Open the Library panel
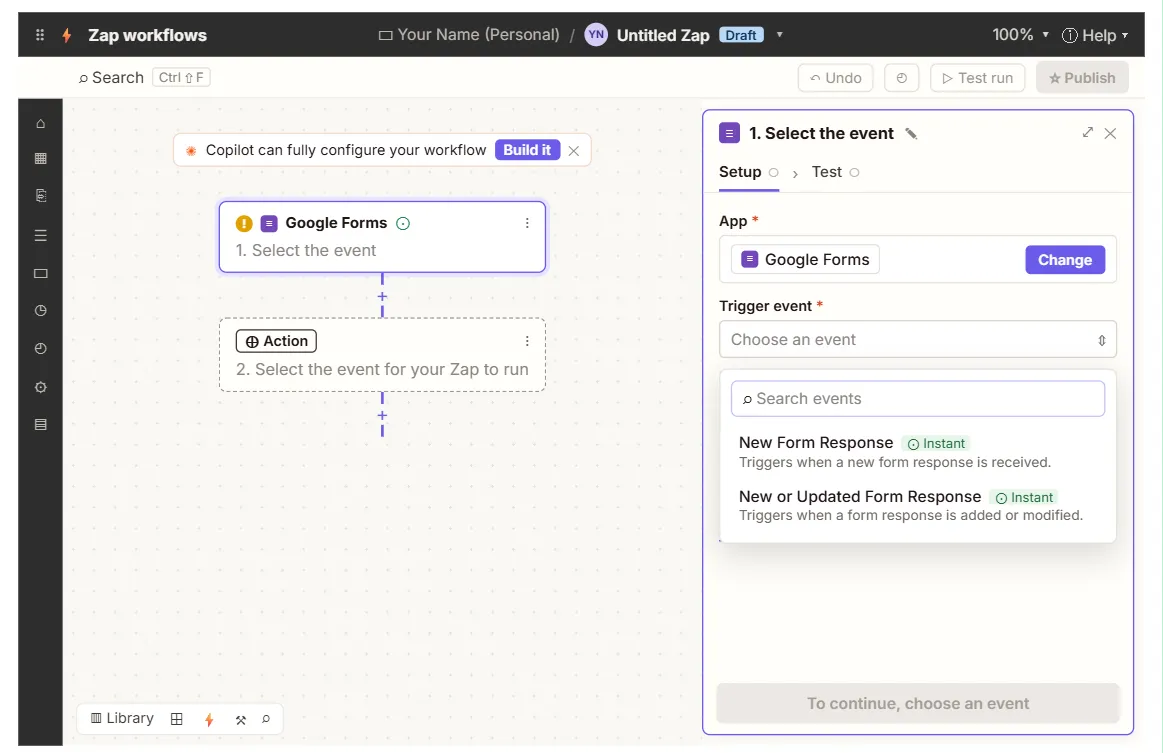This screenshot has width=1163, height=753. click(x=122, y=718)
